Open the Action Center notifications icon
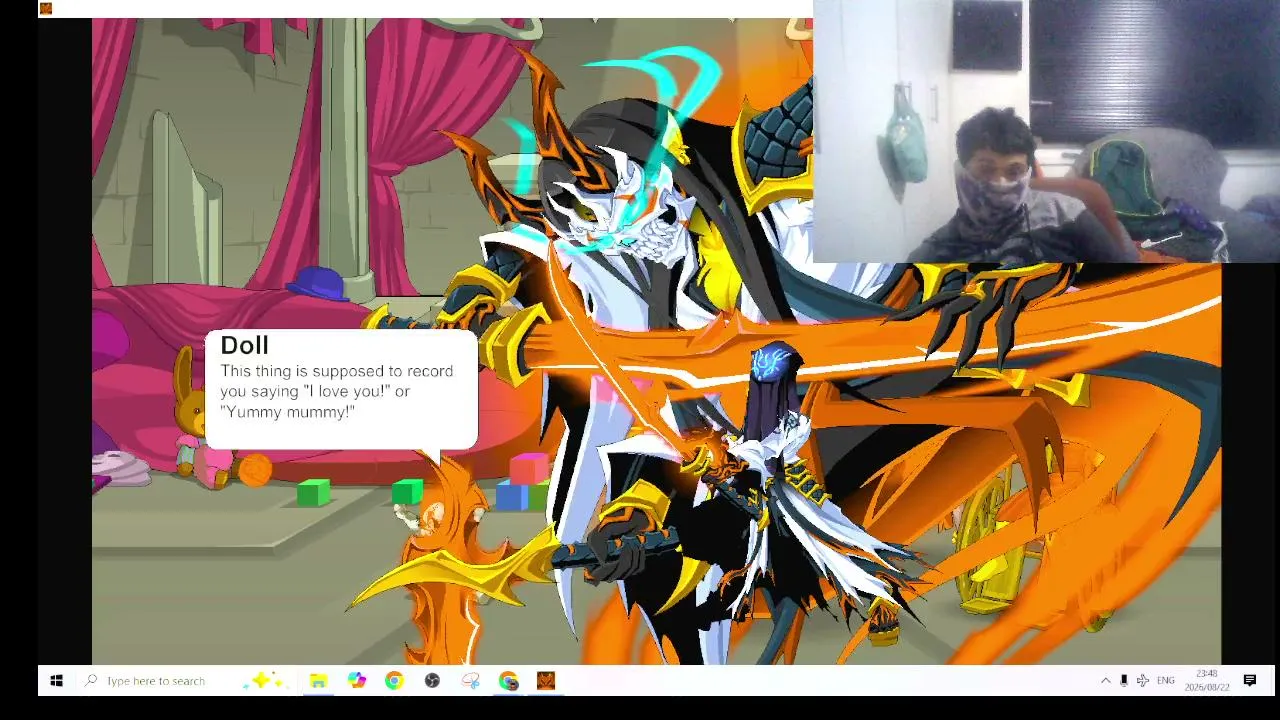The height and width of the screenshot is (720, 1280). coord(1250,681)
